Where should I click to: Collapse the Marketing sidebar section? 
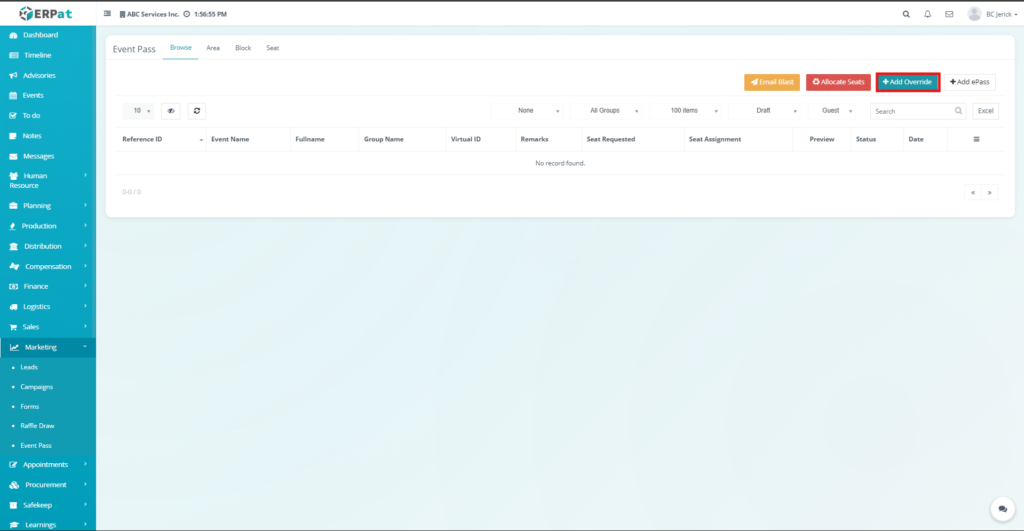click(47, 347)
